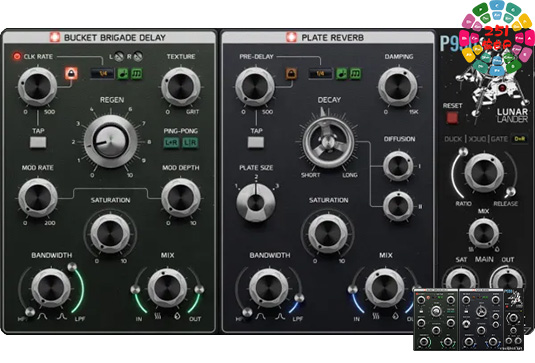Click the reverb IN level handle
Image resolution: width=535 pixels, height=363 pixels.
[352, 290]
